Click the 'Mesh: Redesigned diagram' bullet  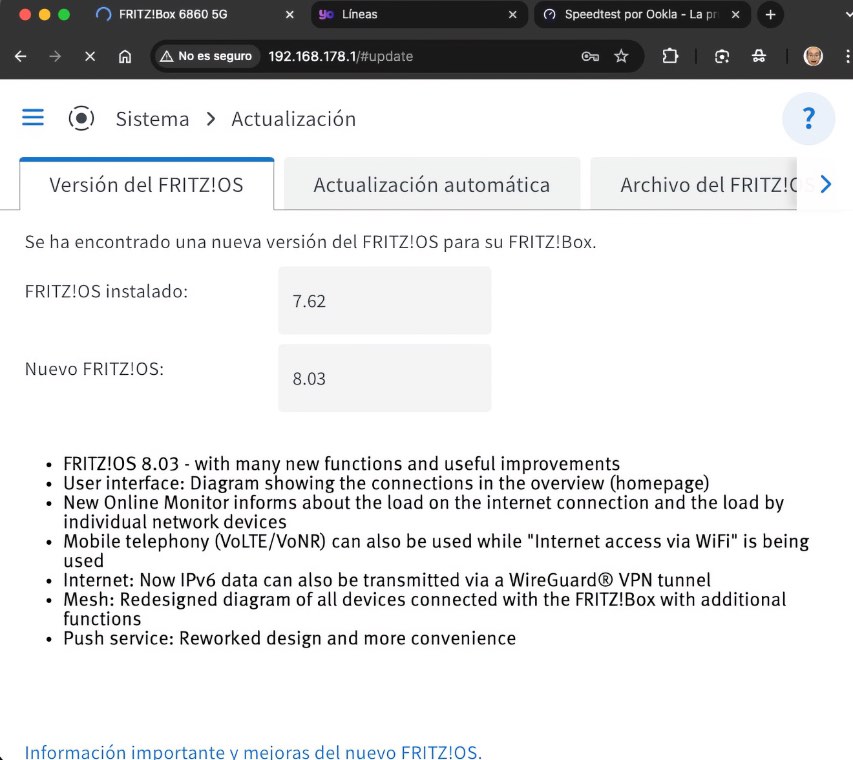coord(425,609)
